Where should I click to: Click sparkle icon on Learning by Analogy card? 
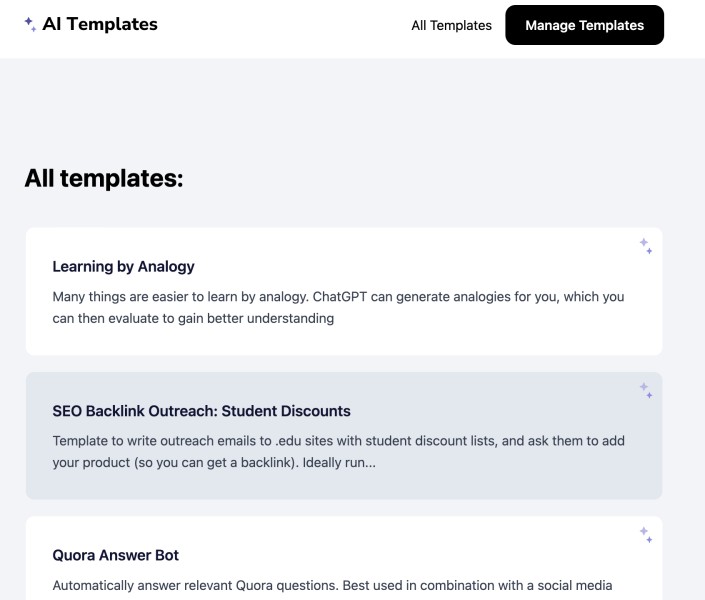pos(646,246)
